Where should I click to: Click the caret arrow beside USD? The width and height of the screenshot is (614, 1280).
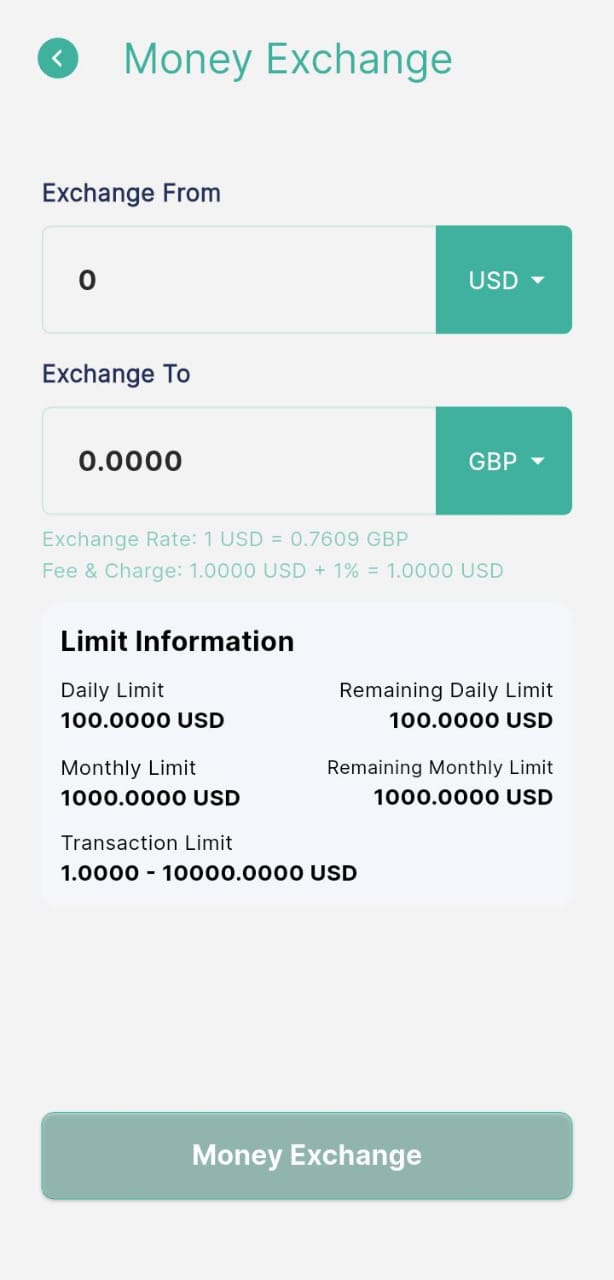[x=537, y=280]
